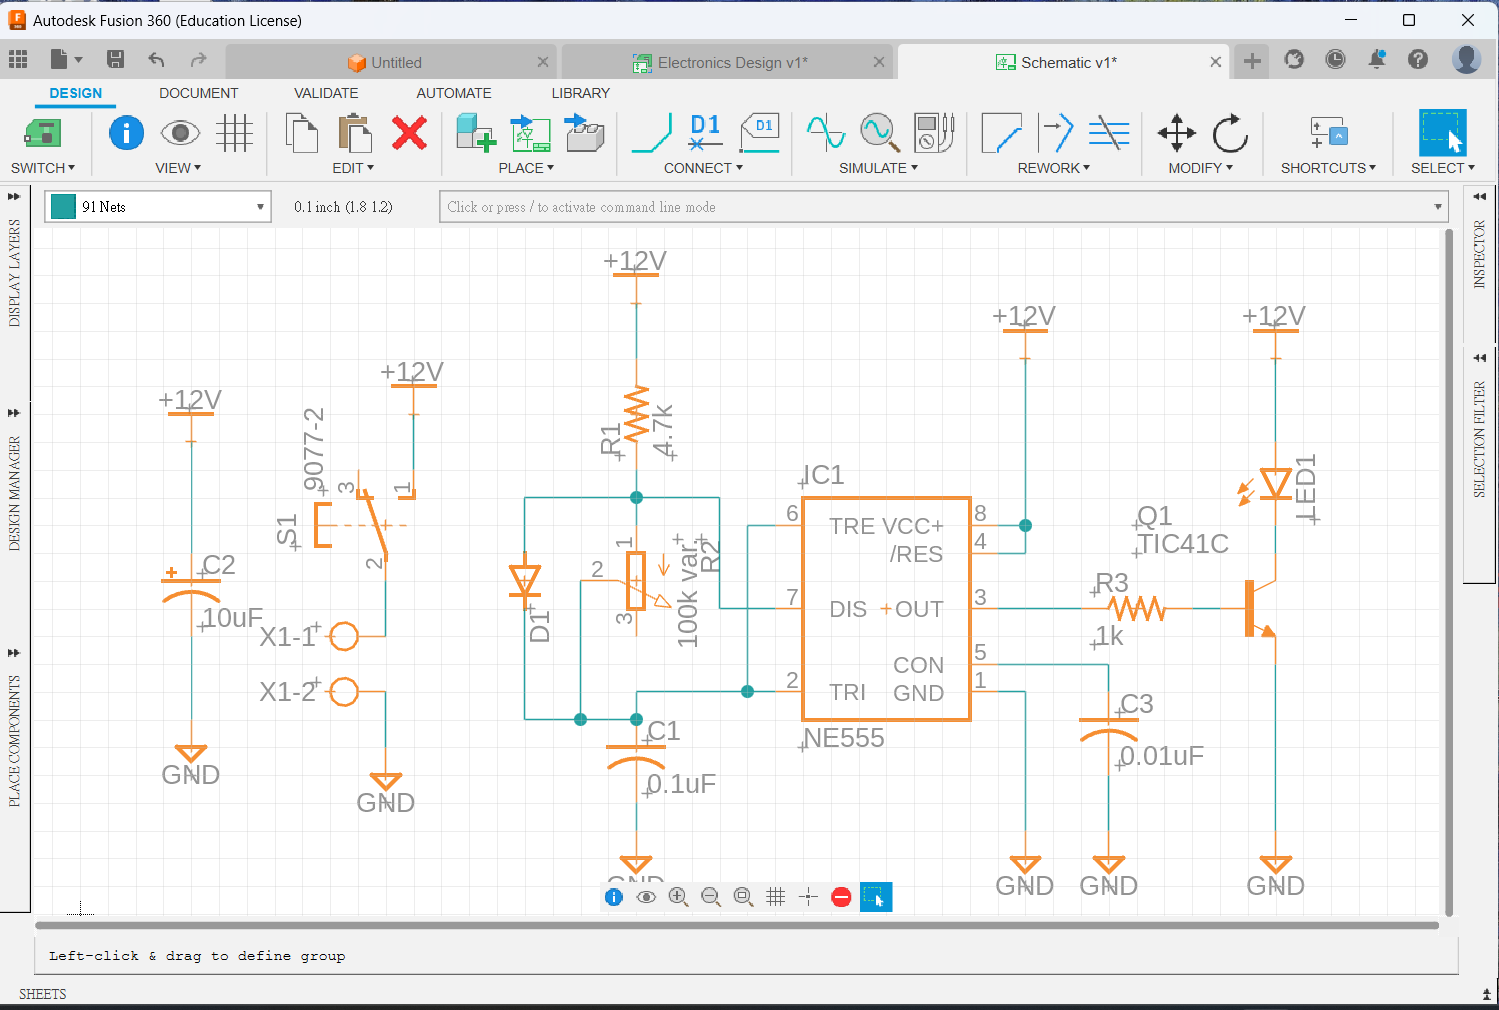Image resolution: width=1499 pixels, height=1010 pixels.
Task: Toggle grid in bottom canvas toolbar
Action: click(775, 897)
